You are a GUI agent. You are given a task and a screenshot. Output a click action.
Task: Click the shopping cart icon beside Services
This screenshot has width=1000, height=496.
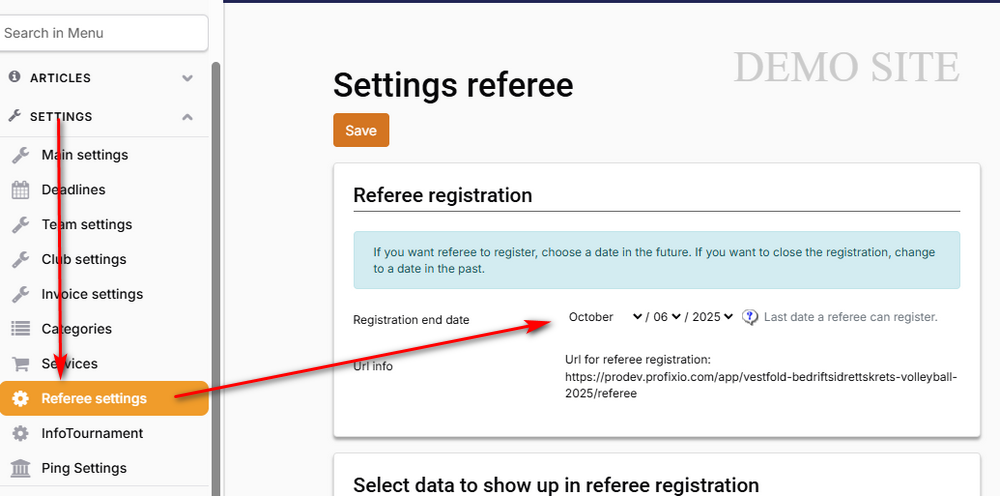tap(20, 364)
